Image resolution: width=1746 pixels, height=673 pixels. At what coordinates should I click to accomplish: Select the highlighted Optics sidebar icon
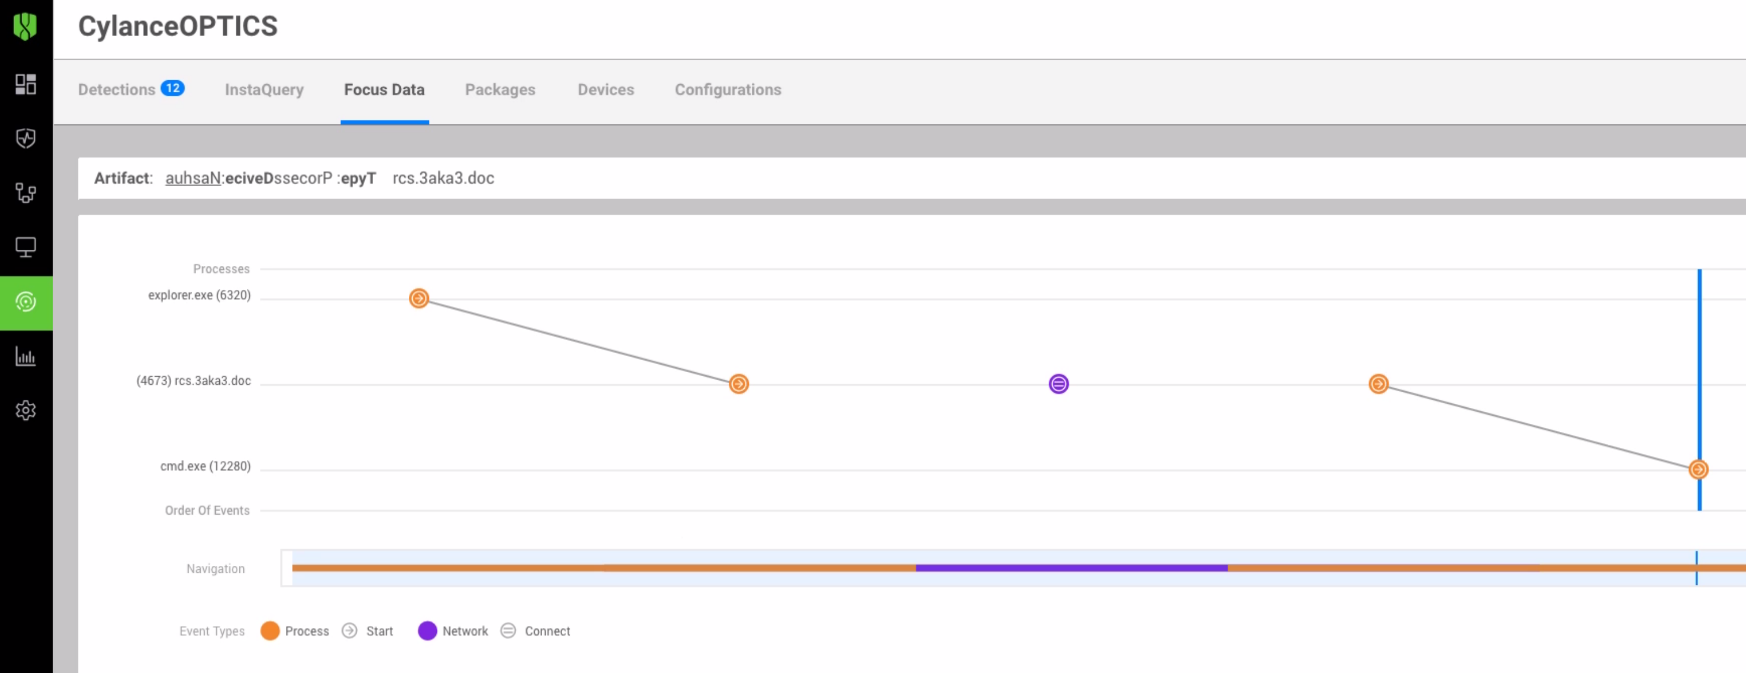(x=26, y=302)
